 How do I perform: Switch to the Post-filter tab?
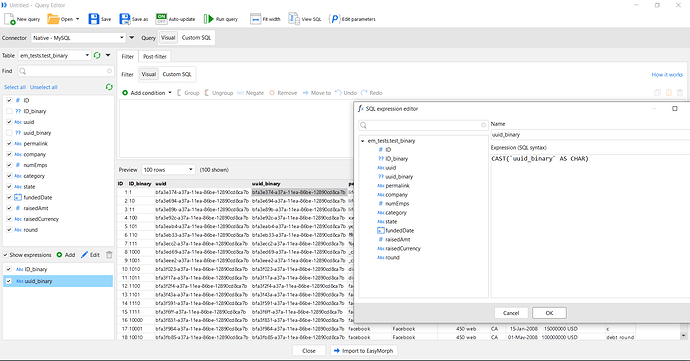tap(155, 56)
